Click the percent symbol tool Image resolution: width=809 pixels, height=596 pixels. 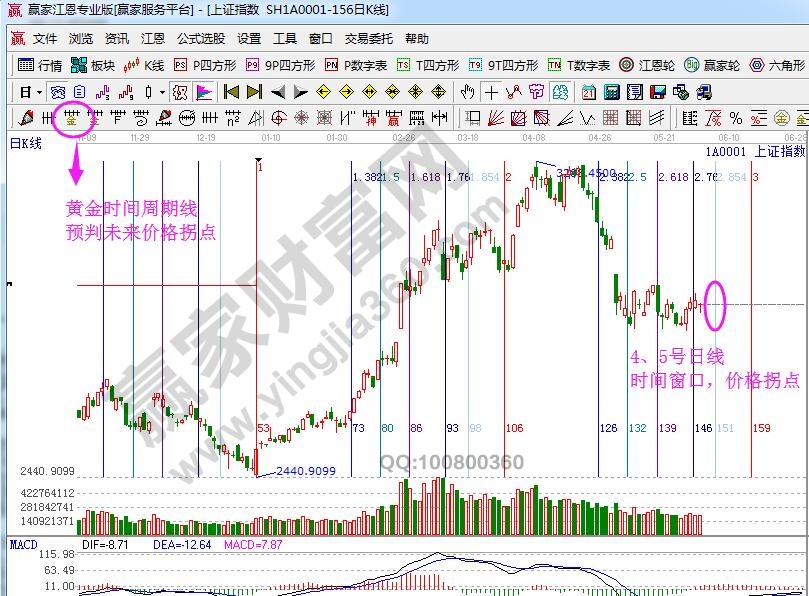point(735,117)
